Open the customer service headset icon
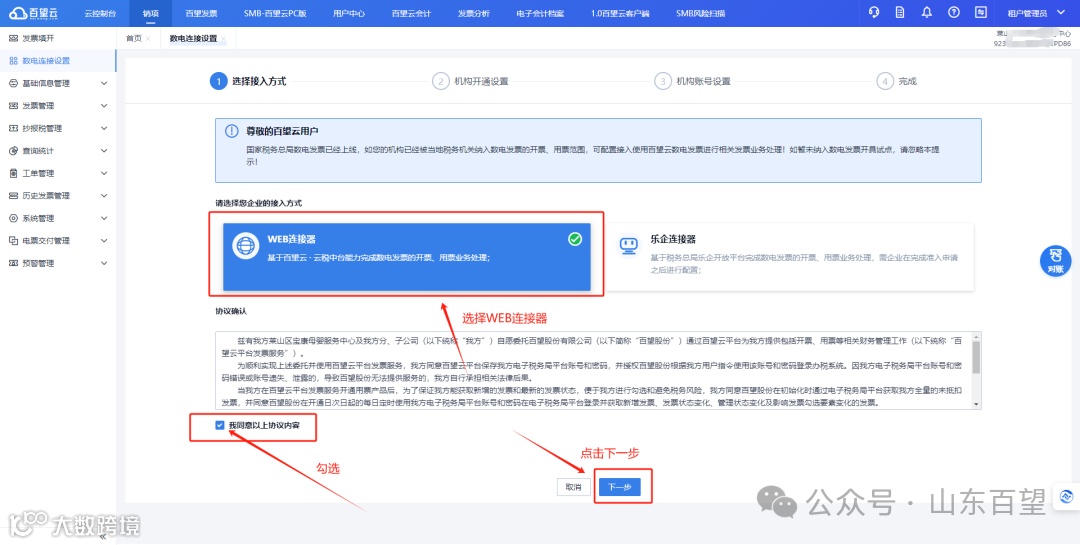Image resolution: width=1080 pixels, height=545 pixels. (874, 12)
